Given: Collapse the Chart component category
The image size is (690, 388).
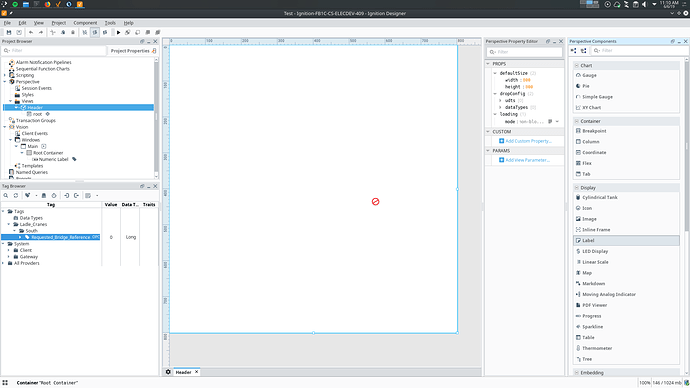Looking at the screenshot, I should [576, 66].
